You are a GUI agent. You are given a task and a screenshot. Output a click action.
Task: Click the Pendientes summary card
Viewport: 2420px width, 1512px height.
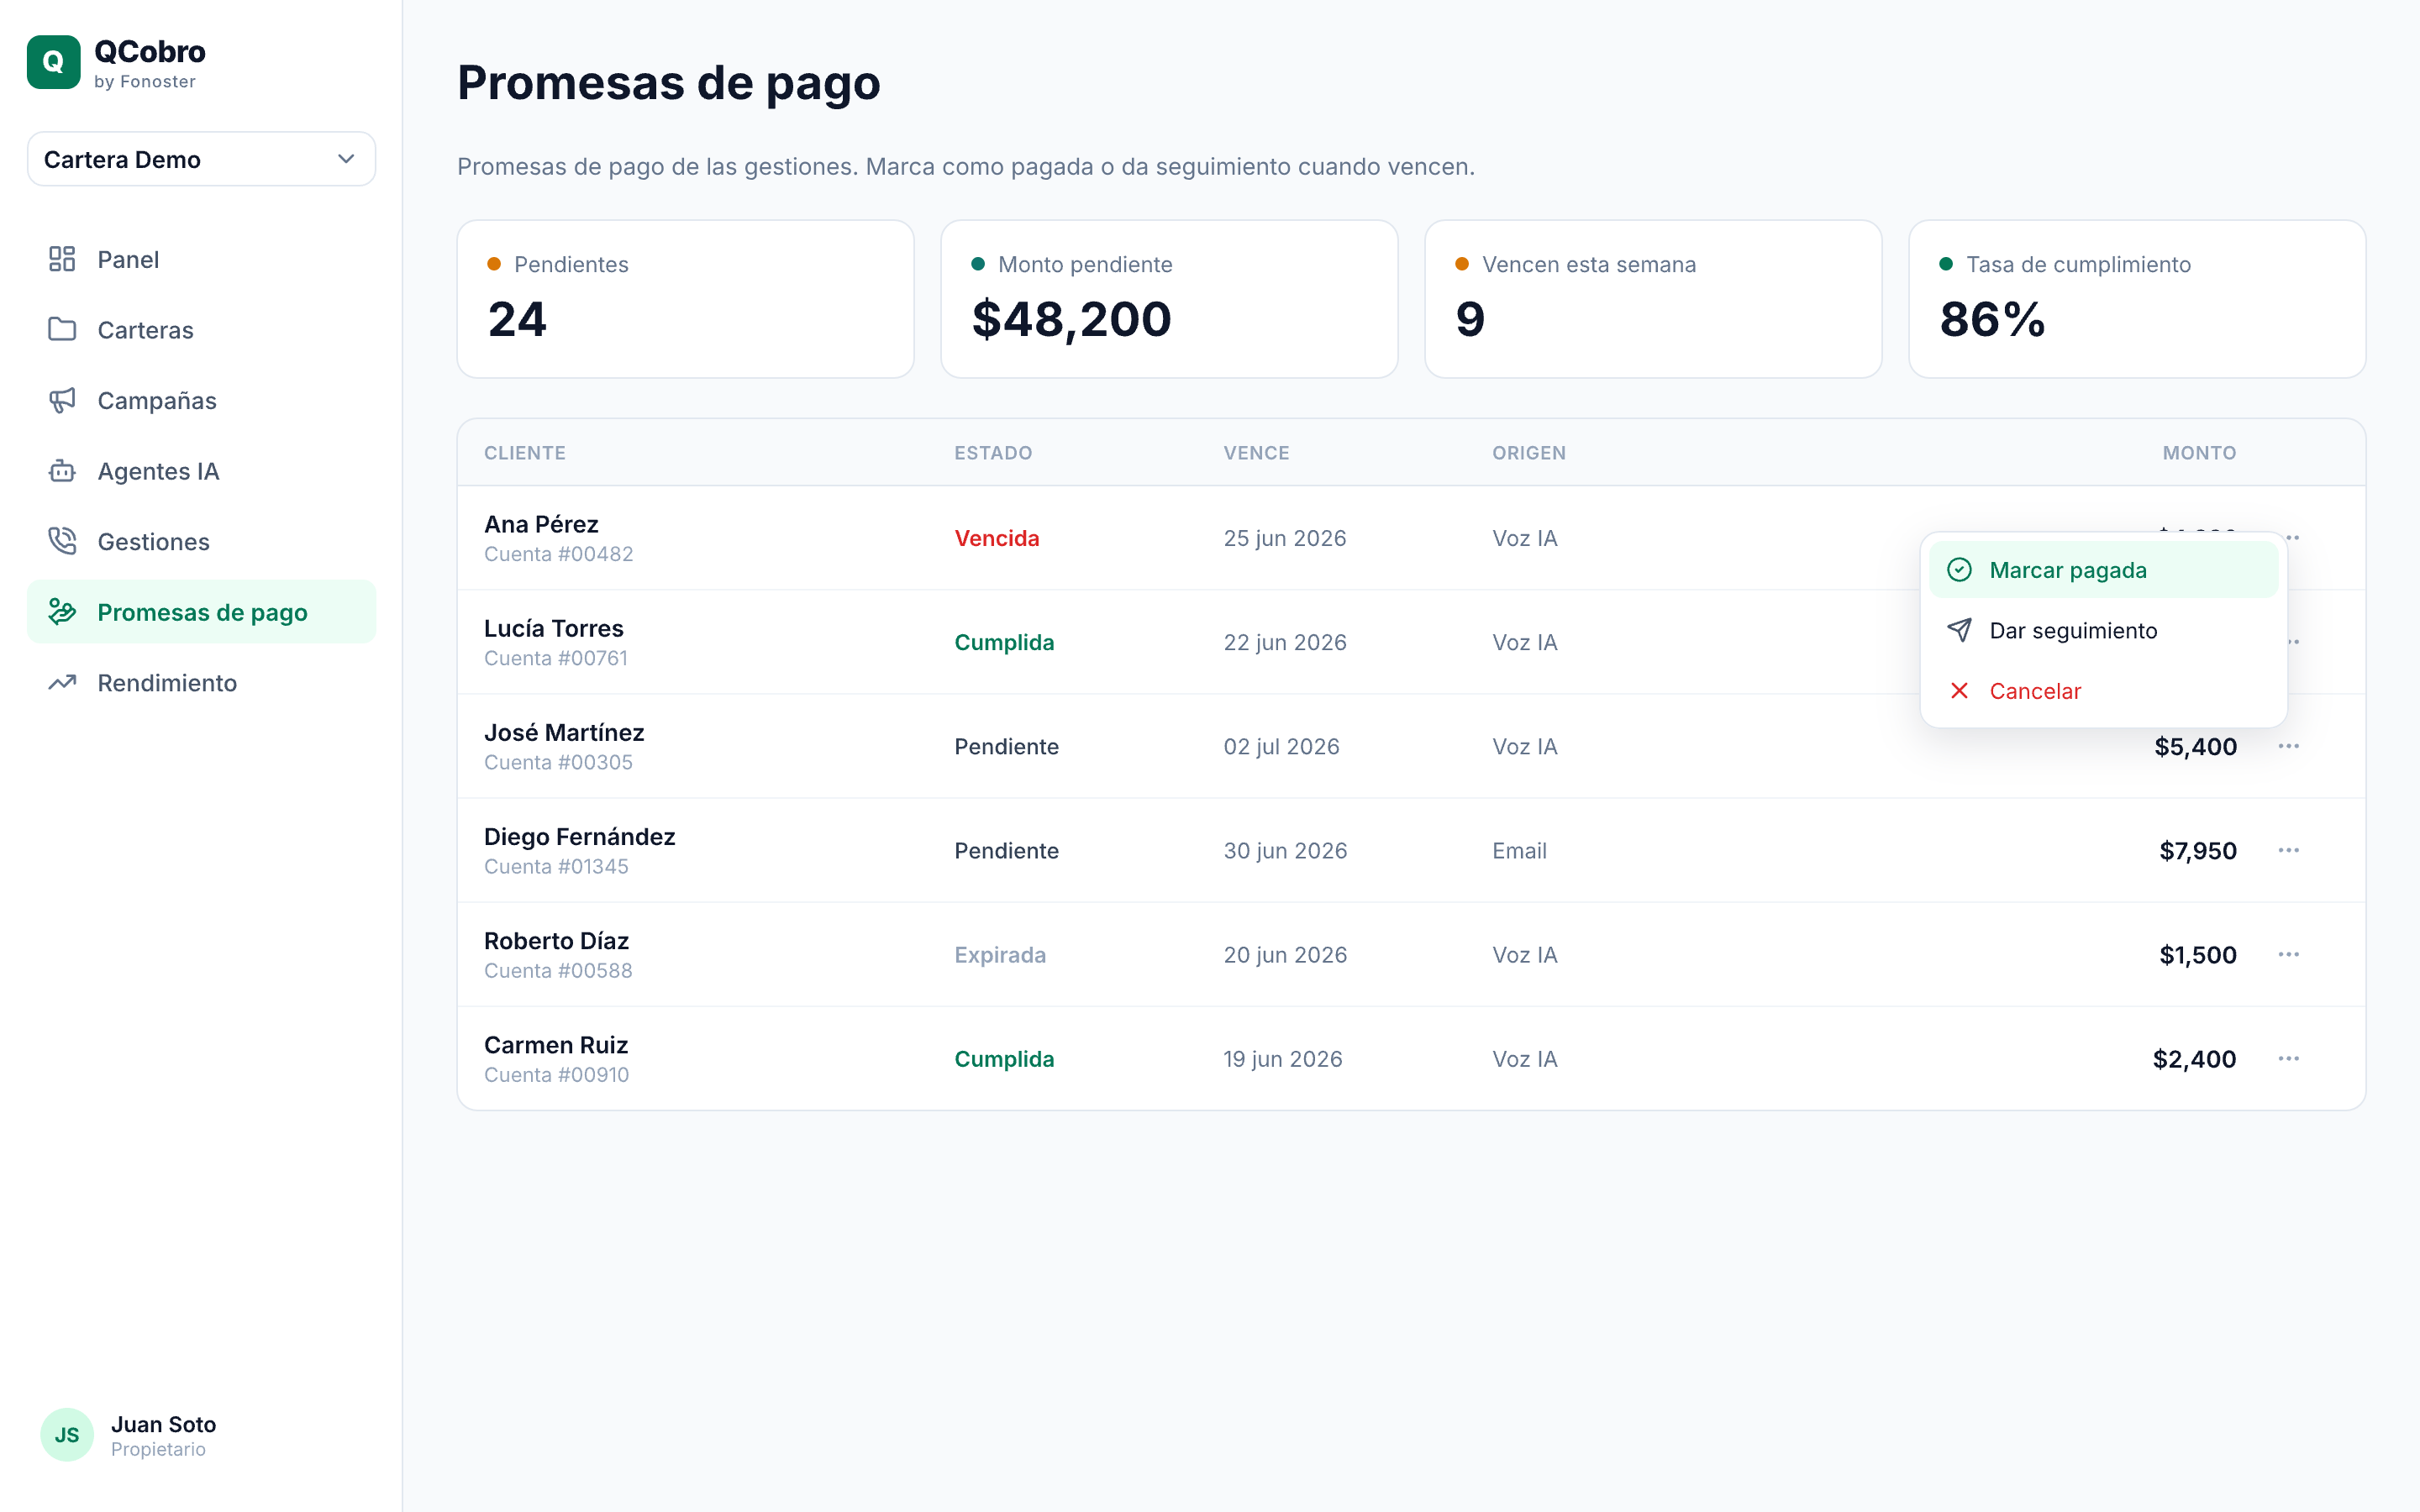tap(685, 299)
